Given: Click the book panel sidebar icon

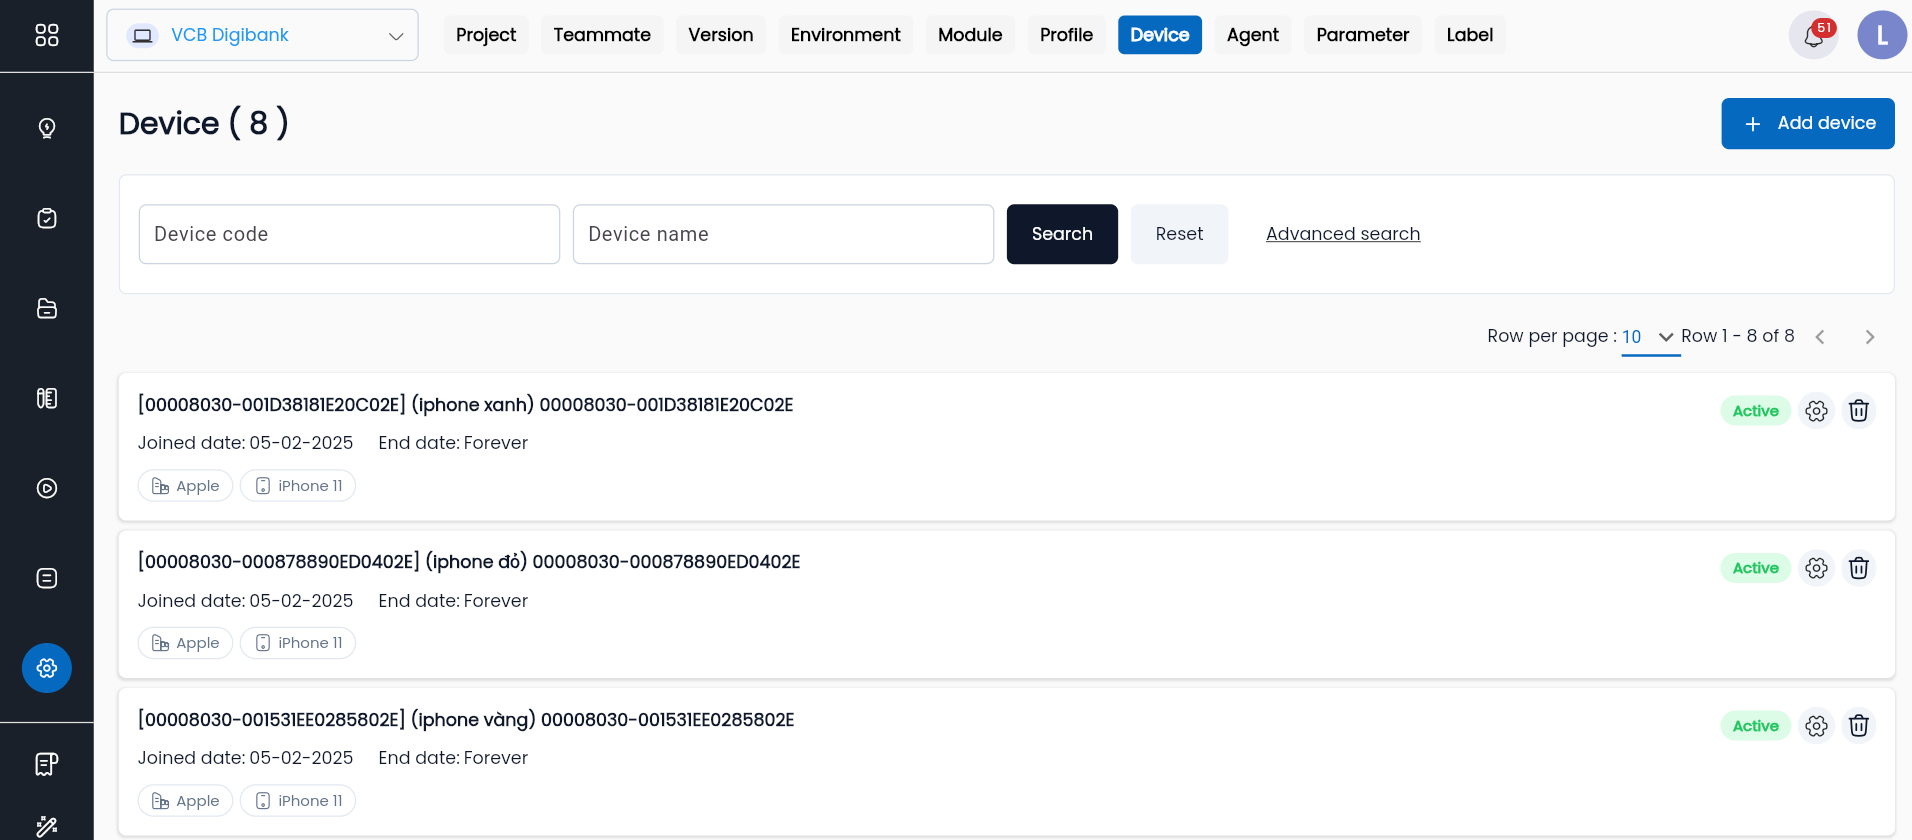Looking at the screenshot, I should (x=47, y=398).
